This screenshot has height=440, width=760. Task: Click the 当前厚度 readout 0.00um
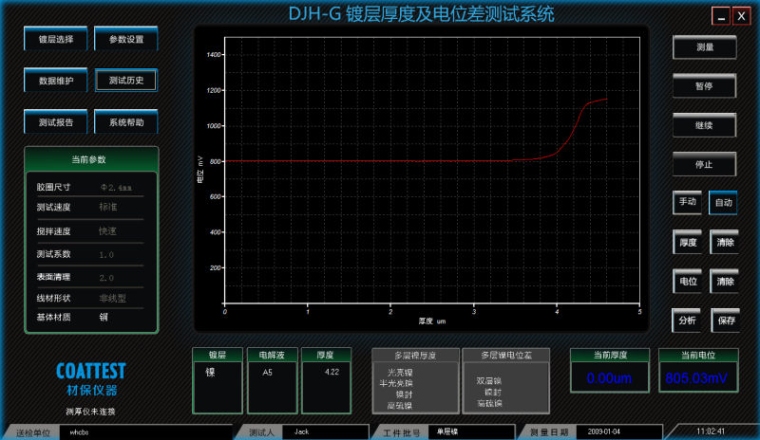[610, 378]
